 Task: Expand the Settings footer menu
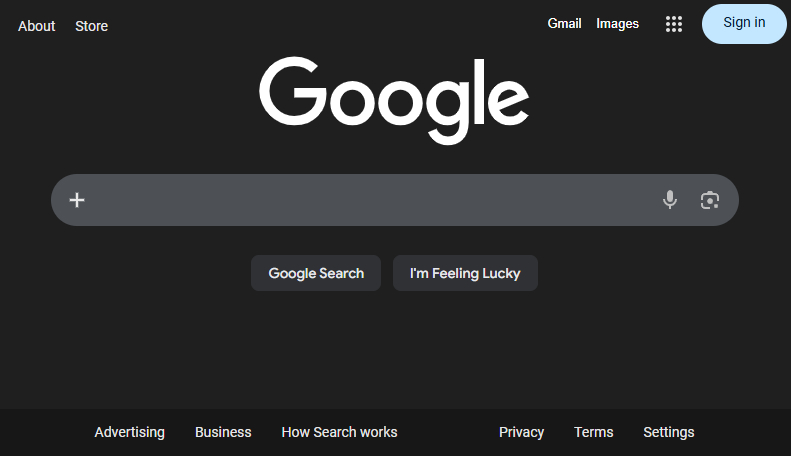point(668,432)
